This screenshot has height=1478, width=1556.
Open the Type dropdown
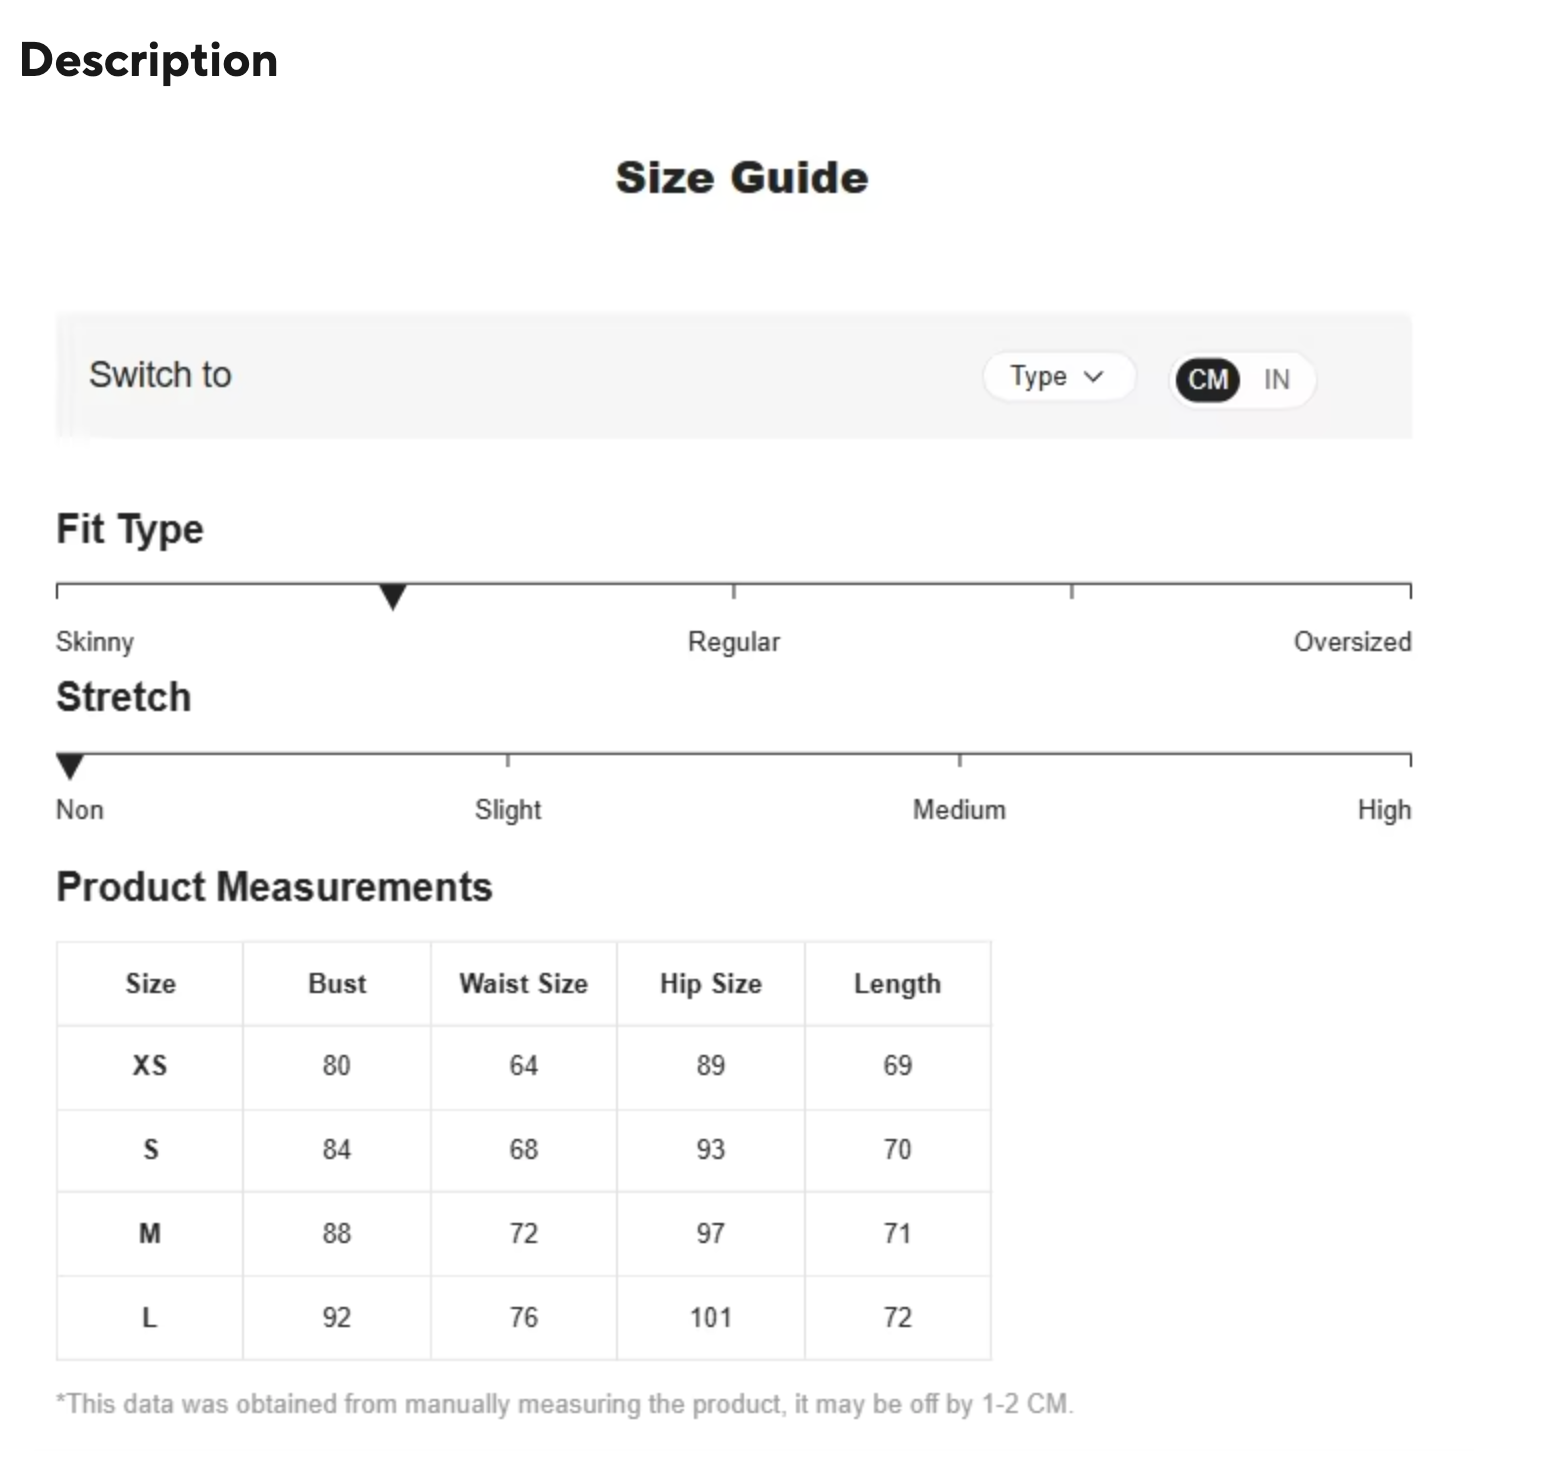coord(1057,377)
